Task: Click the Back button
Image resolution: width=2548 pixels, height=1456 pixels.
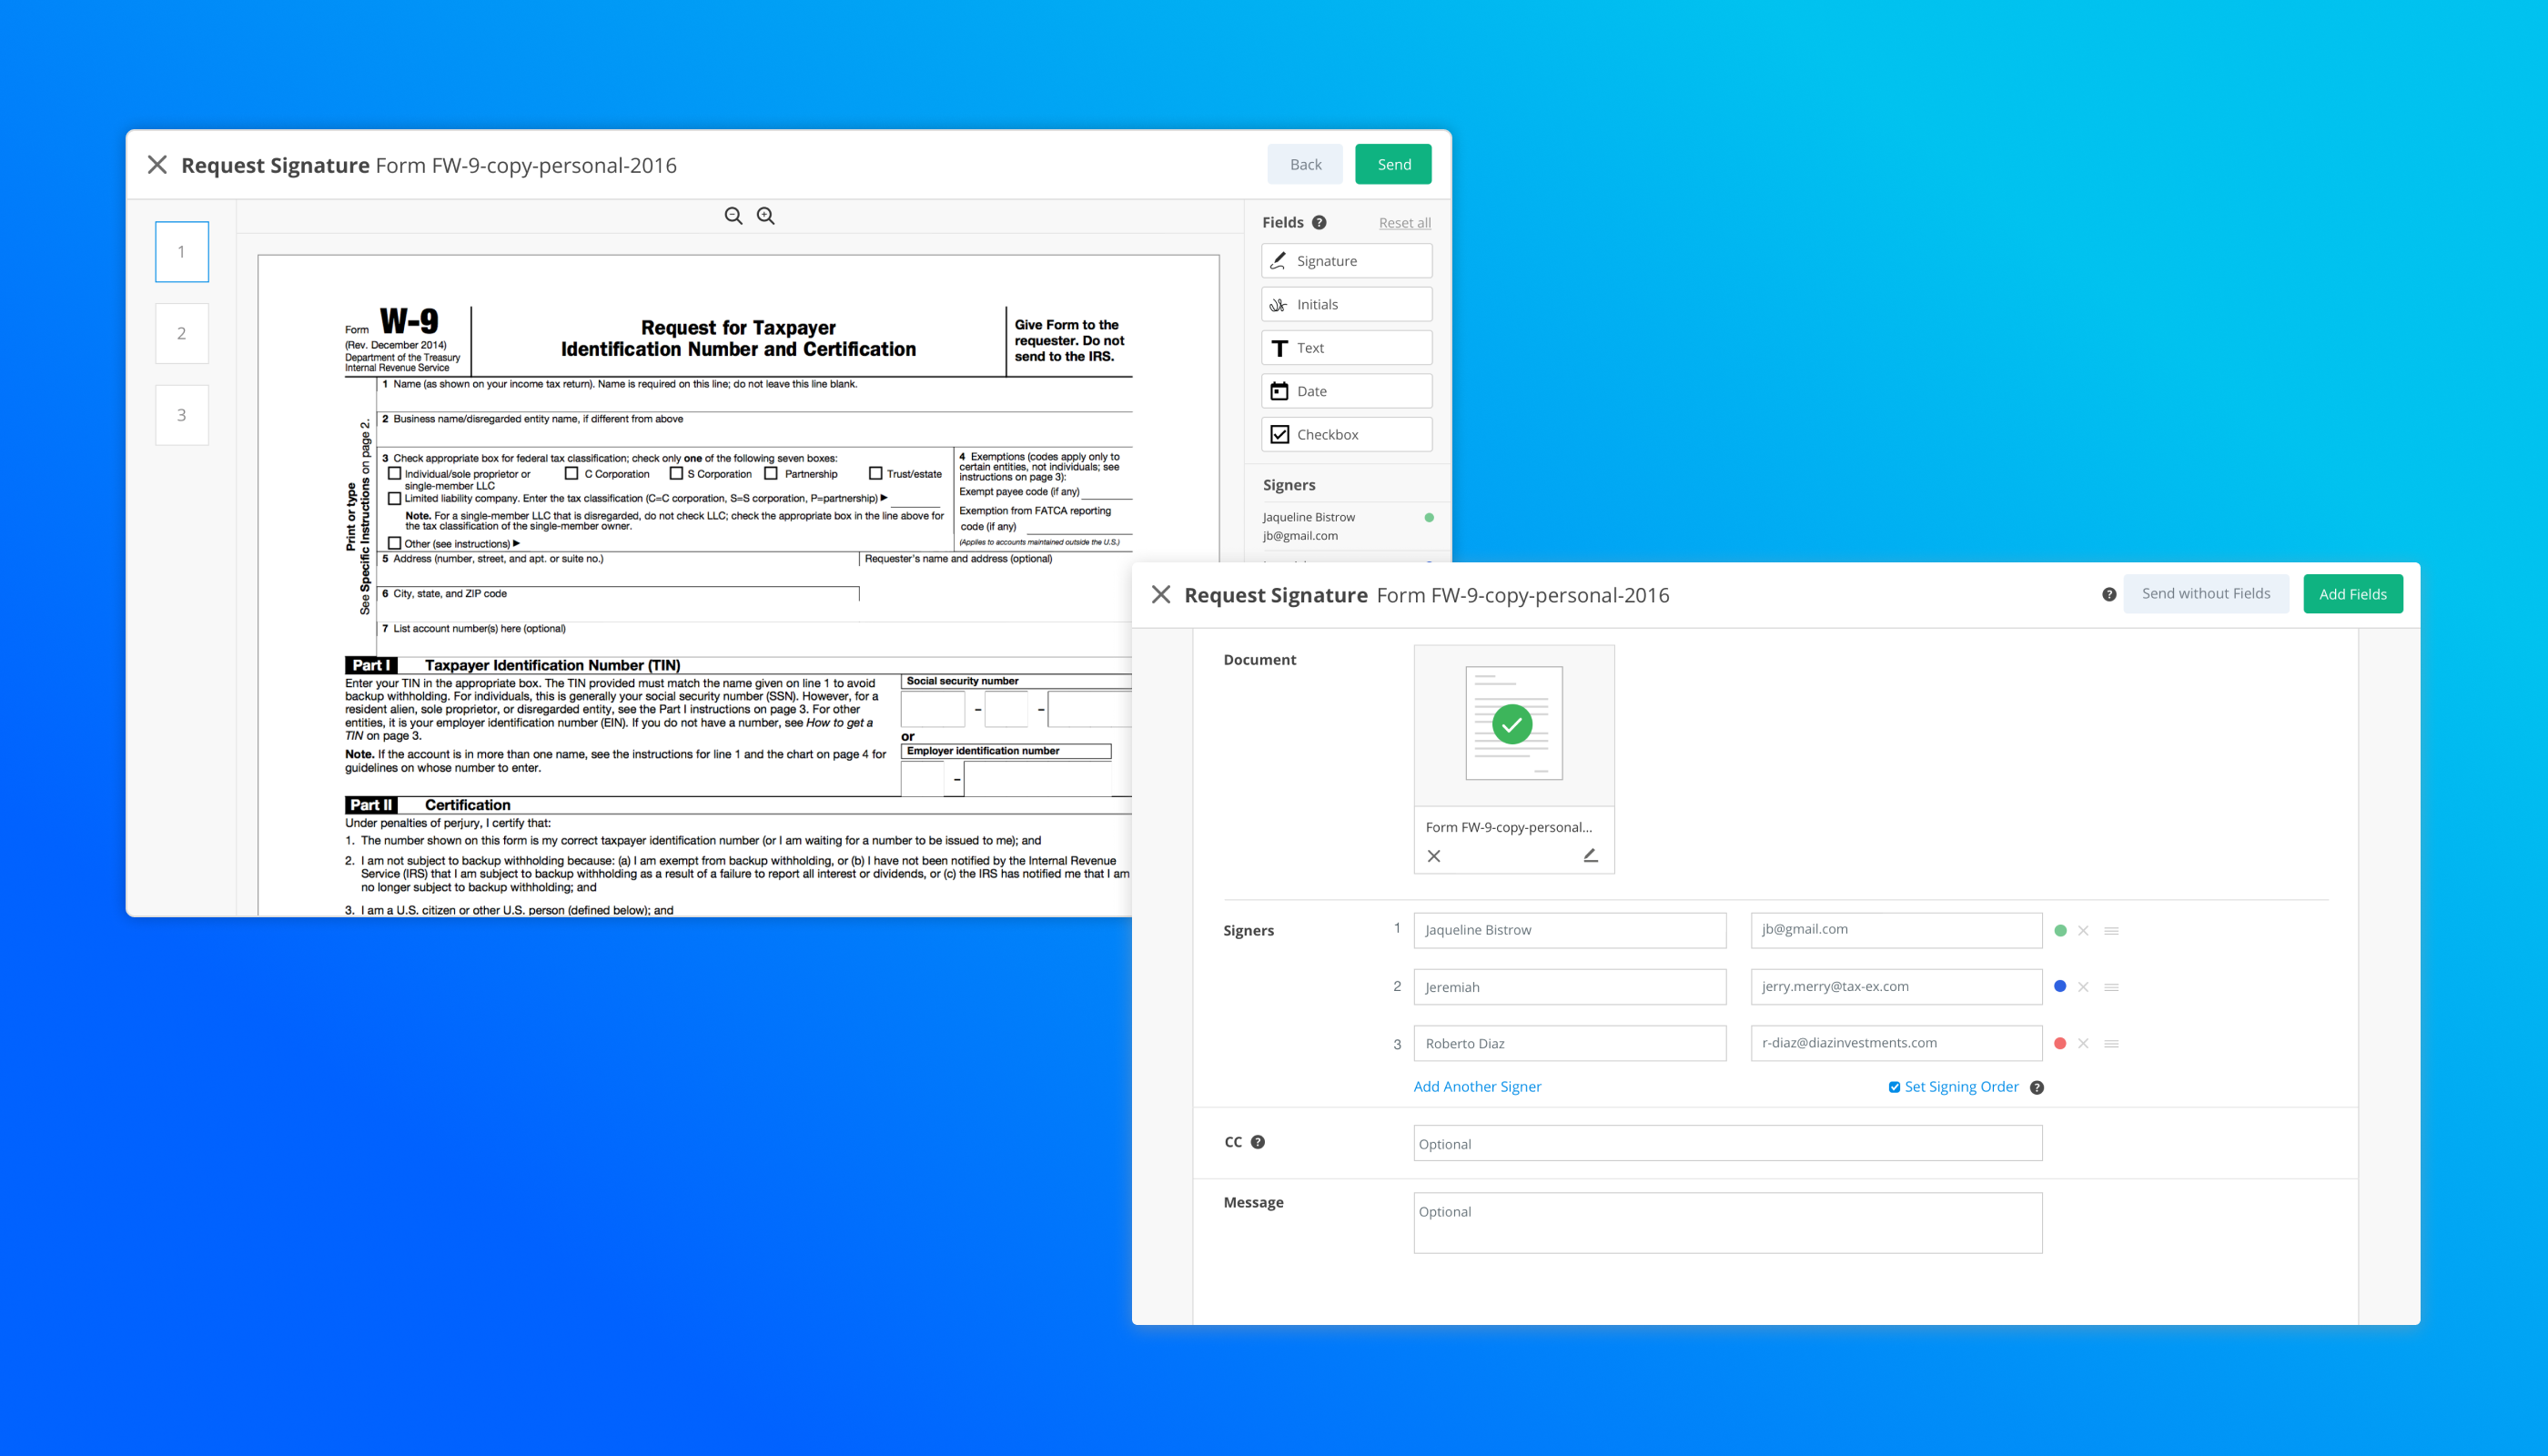Action: [x=1305, y=164]
